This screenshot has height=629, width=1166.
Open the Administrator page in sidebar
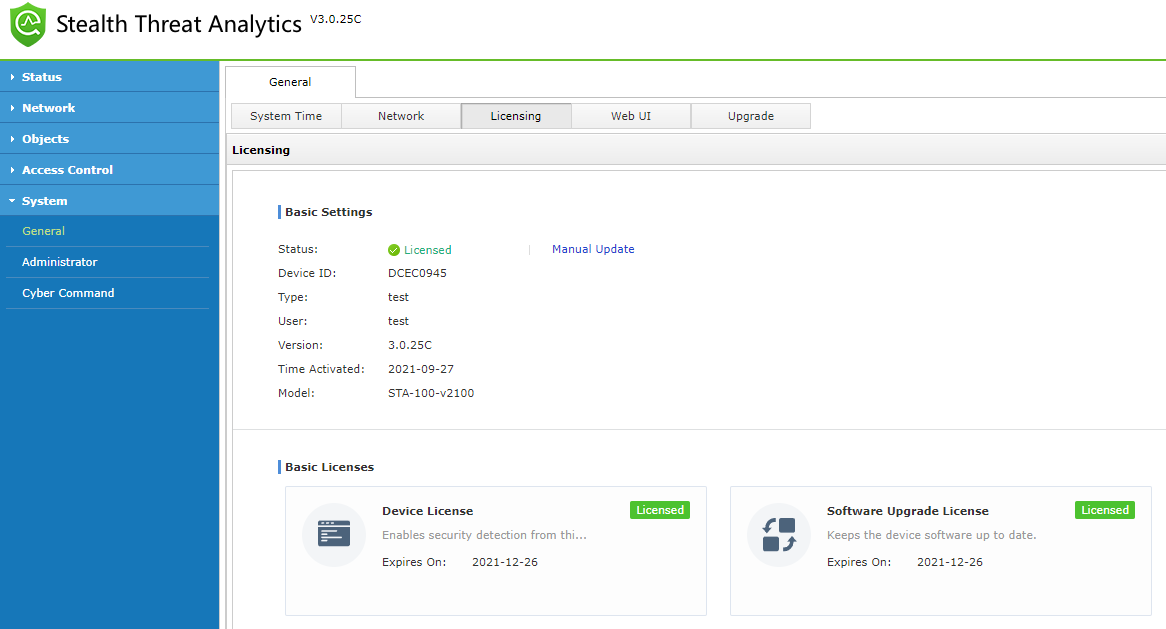[59, 262]
